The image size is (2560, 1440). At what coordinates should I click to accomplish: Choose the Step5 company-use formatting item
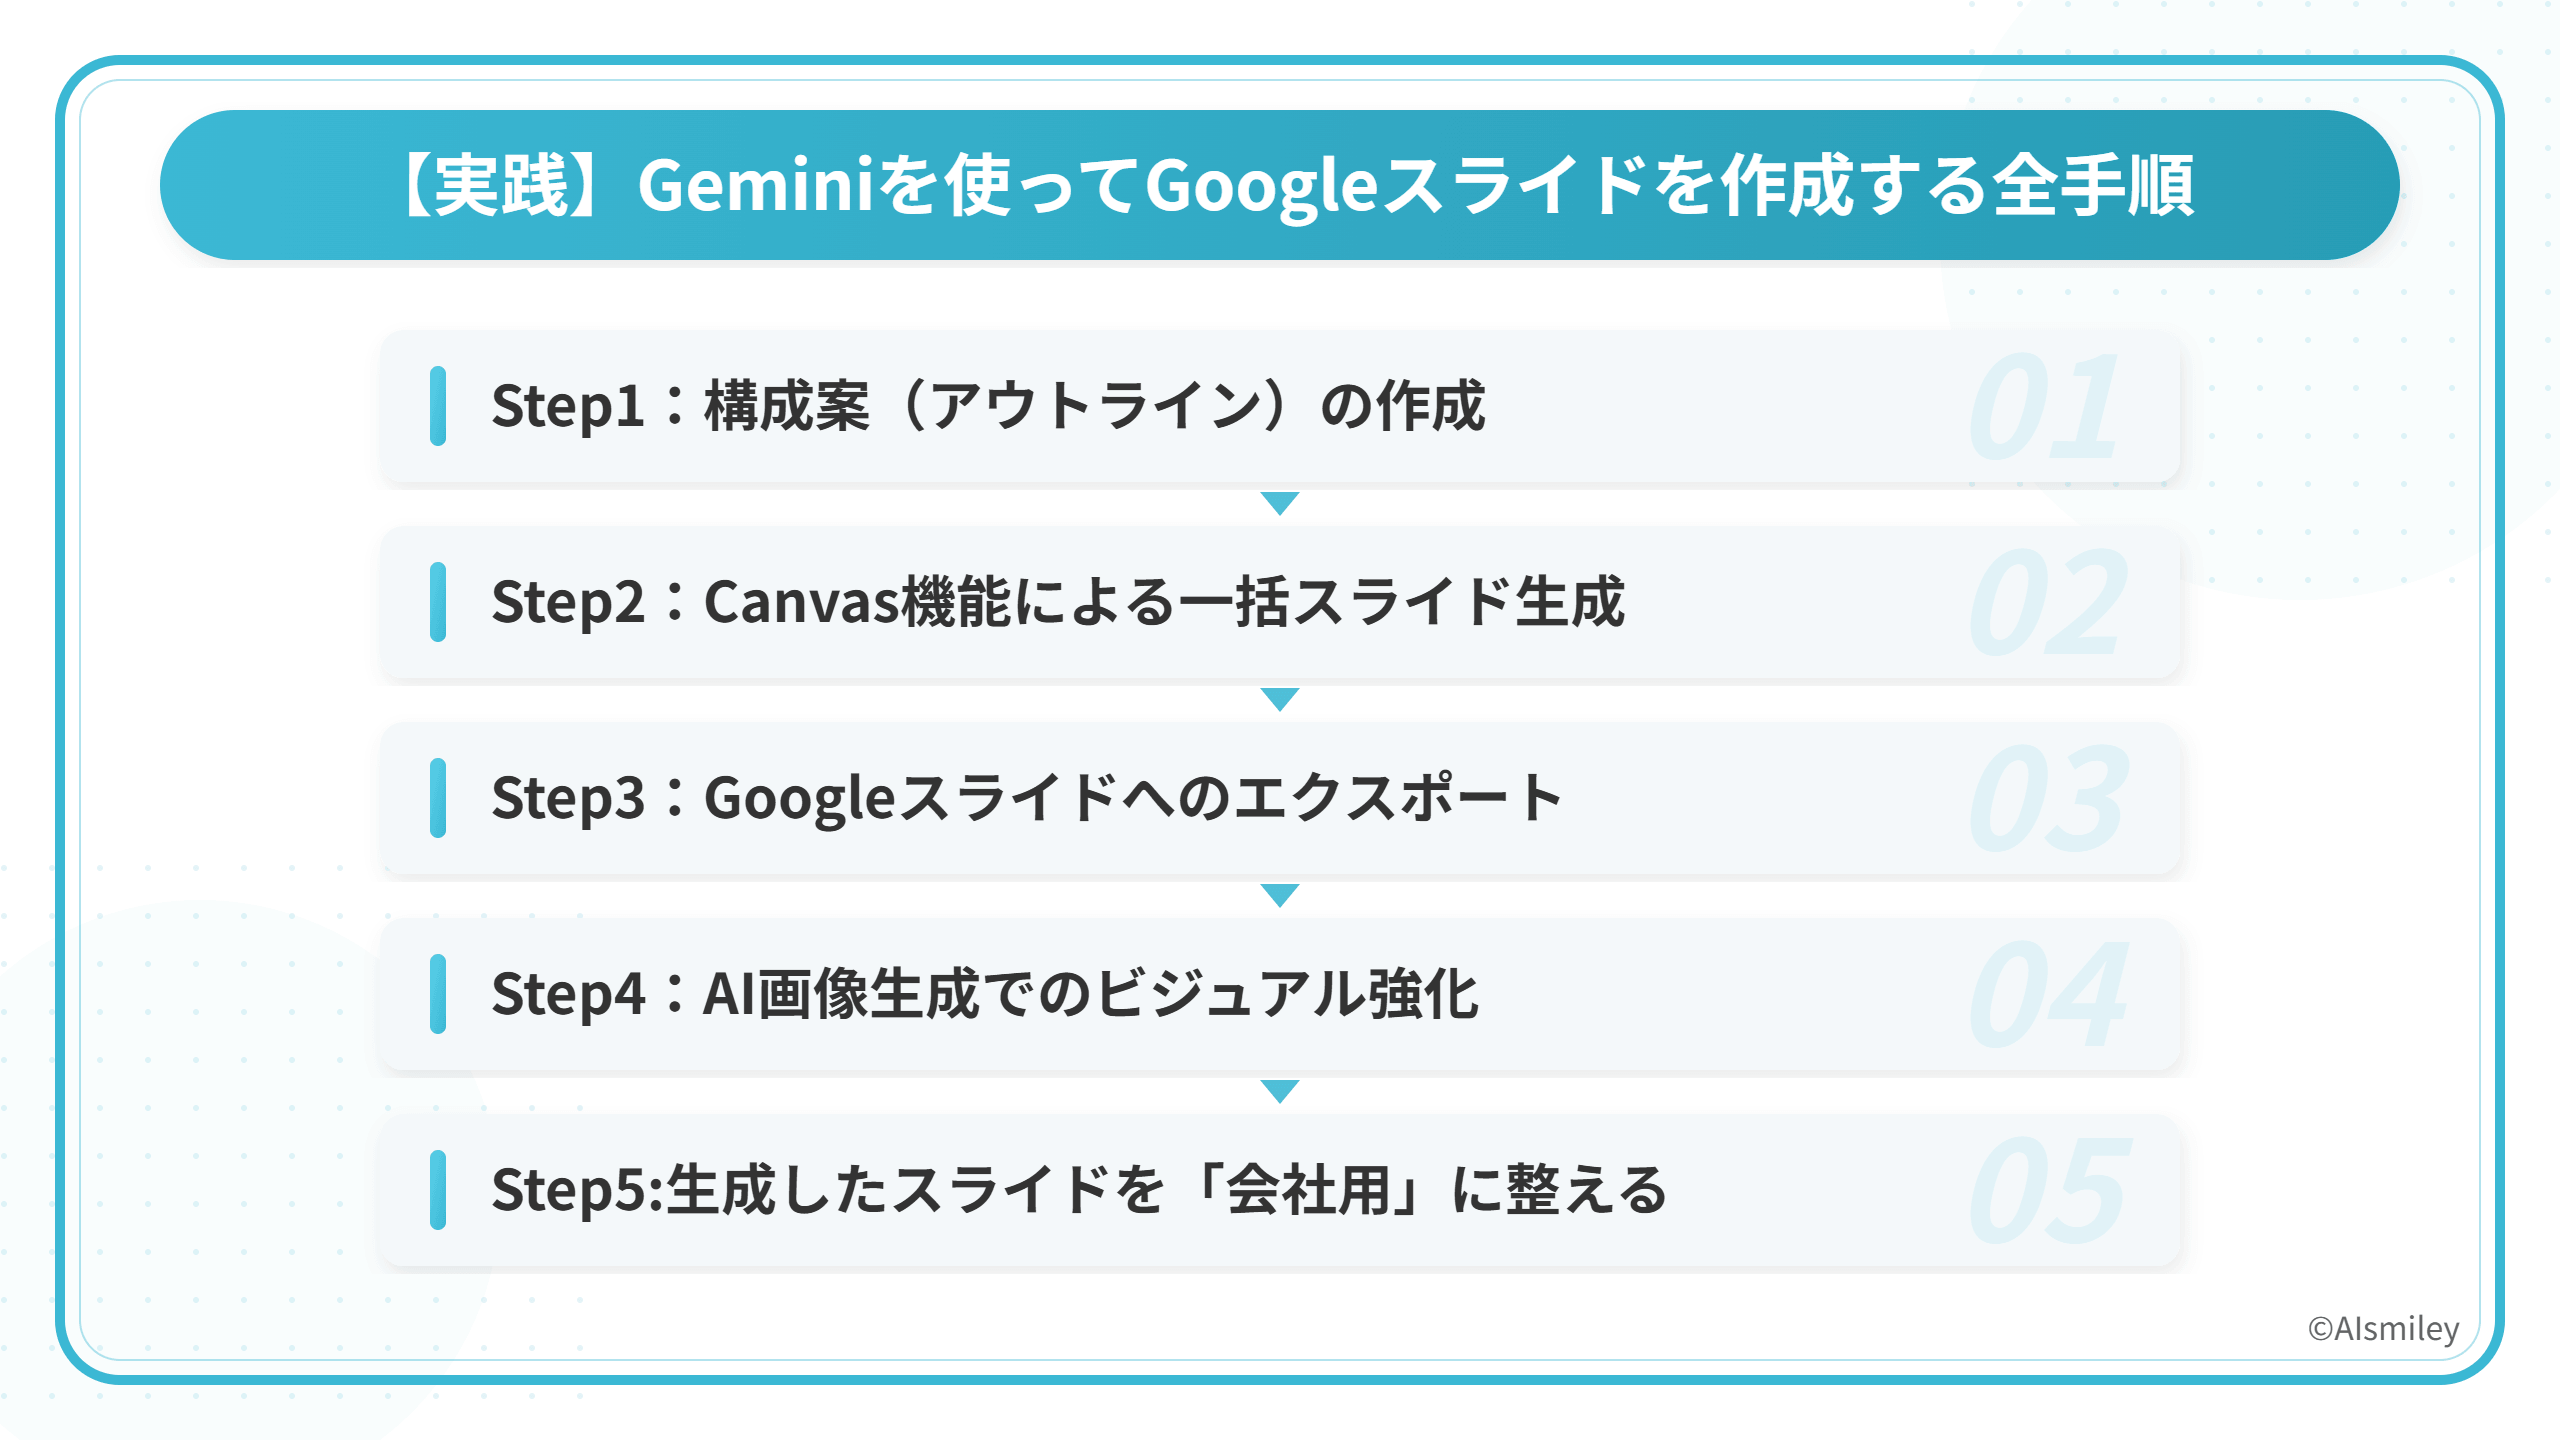pyautogui.click(x=1078, y=1190)
